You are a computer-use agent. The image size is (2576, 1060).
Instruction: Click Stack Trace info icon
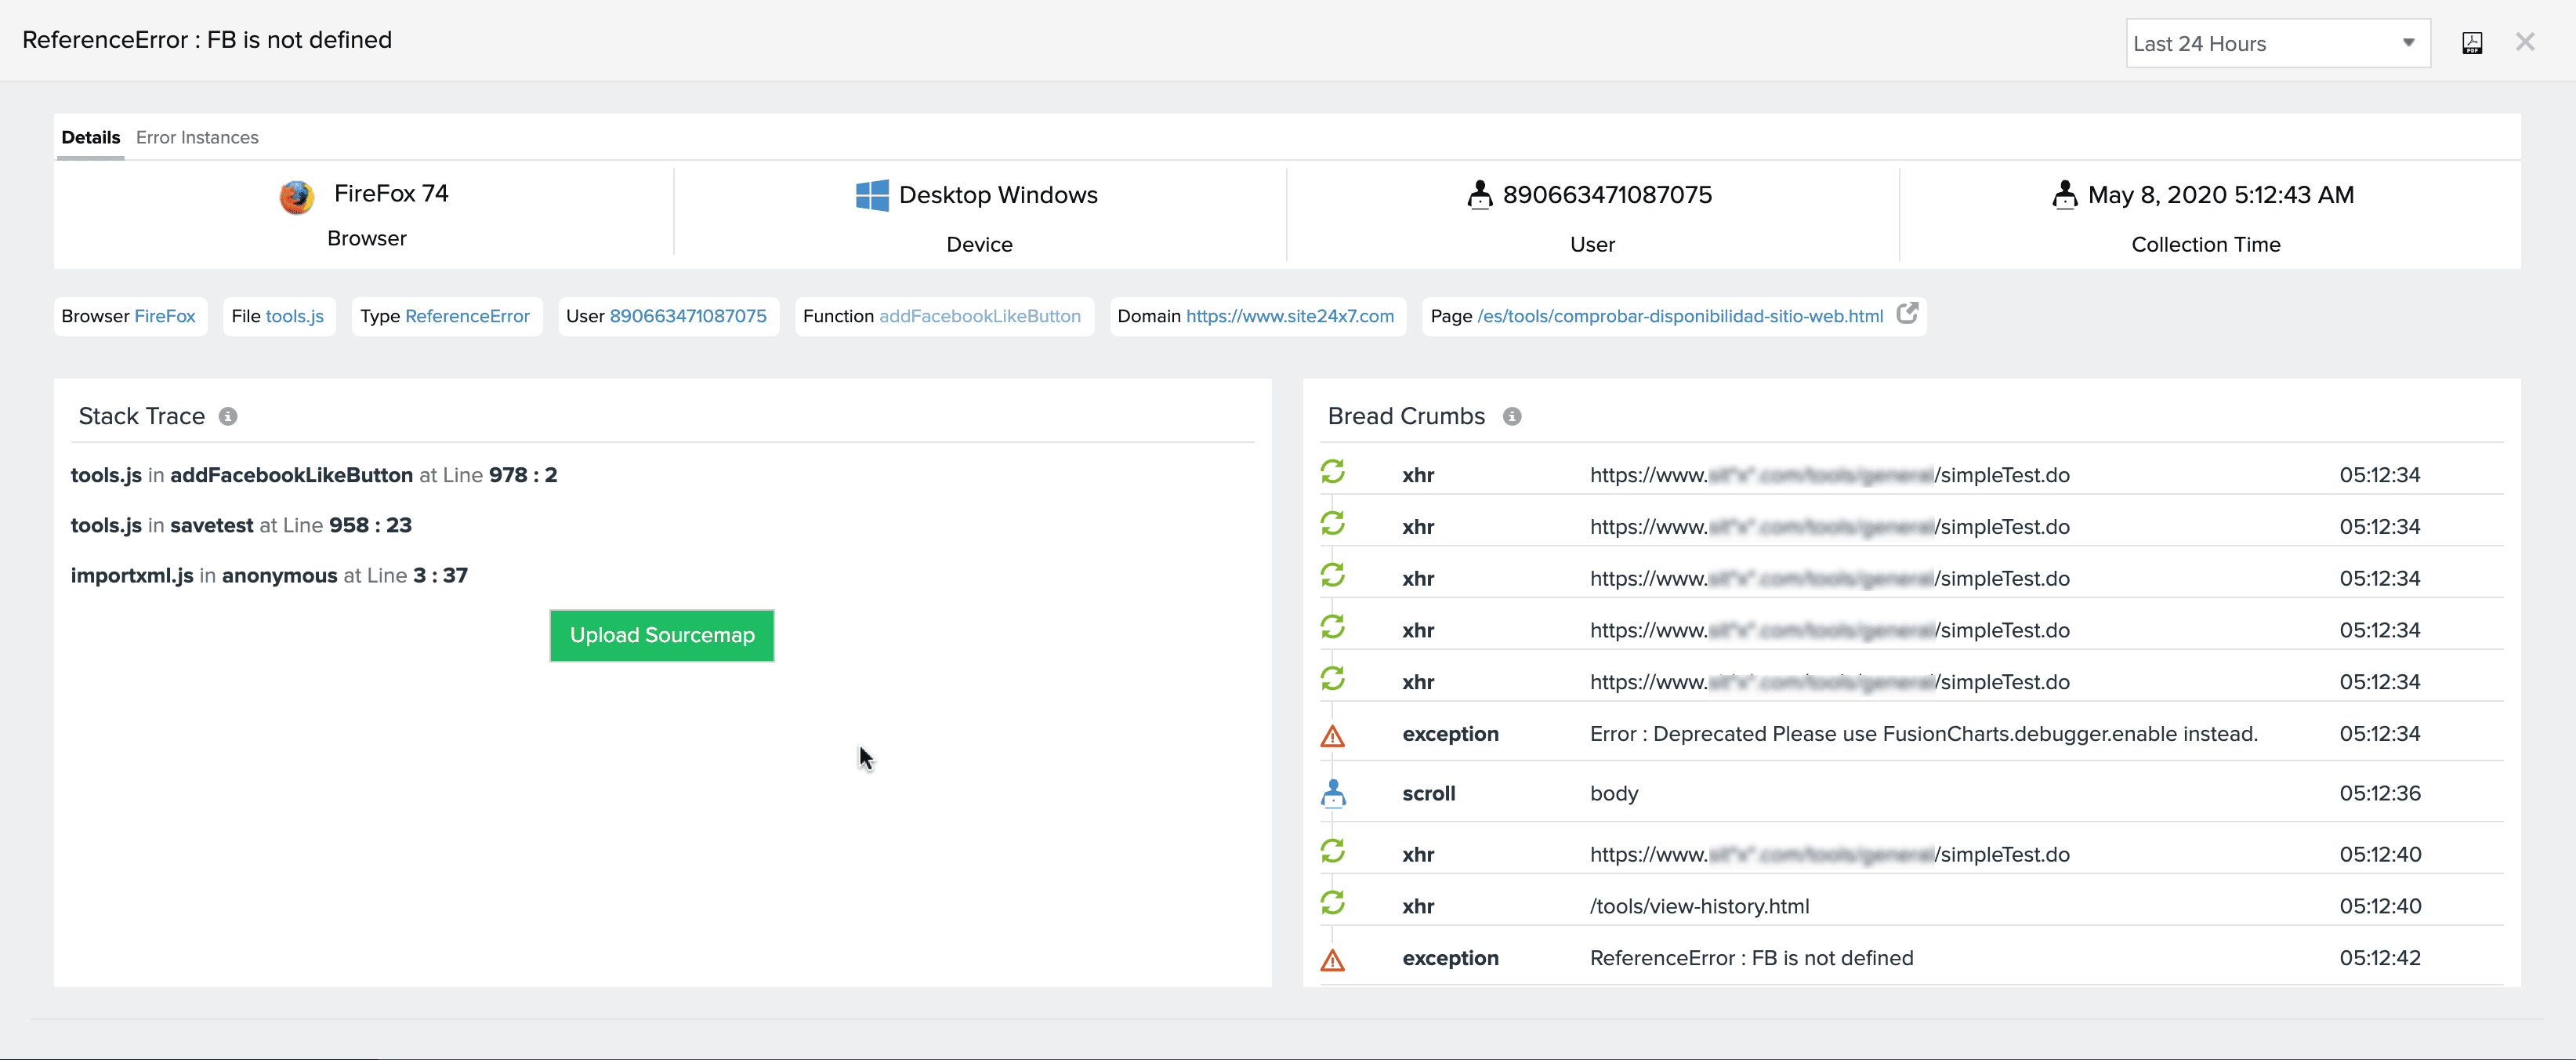click(228, 417)
